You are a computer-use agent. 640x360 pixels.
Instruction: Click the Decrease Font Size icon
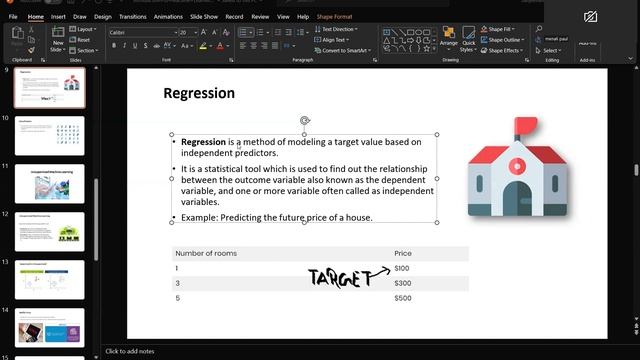click(214, 32)
